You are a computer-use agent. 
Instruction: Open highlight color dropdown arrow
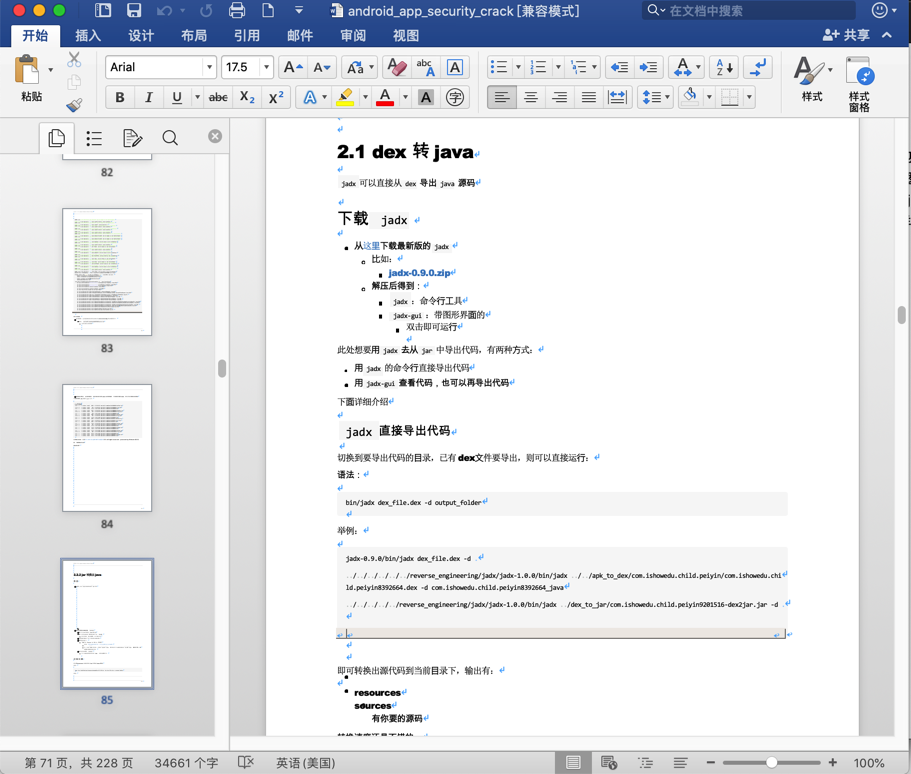365,97
